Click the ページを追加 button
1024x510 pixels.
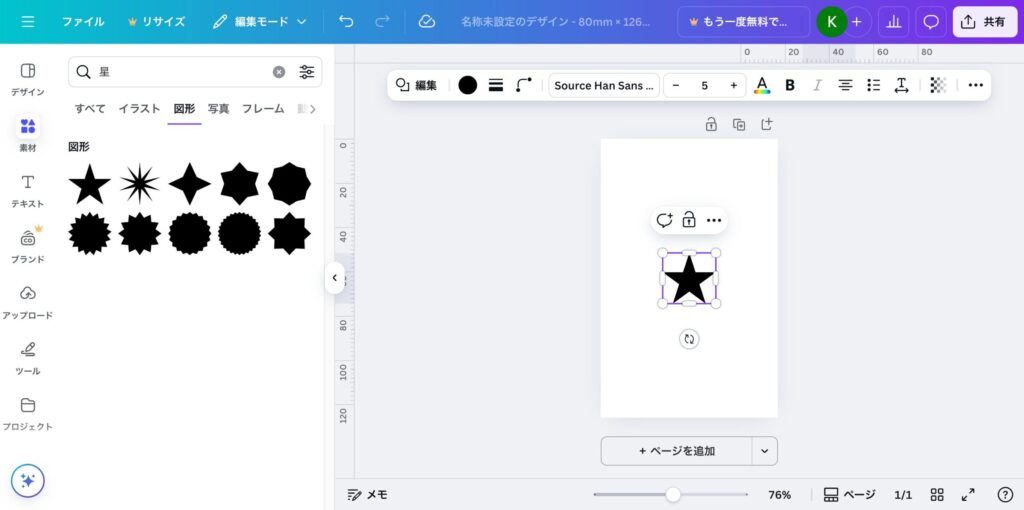pyautogui.click(x=676, y=451)
